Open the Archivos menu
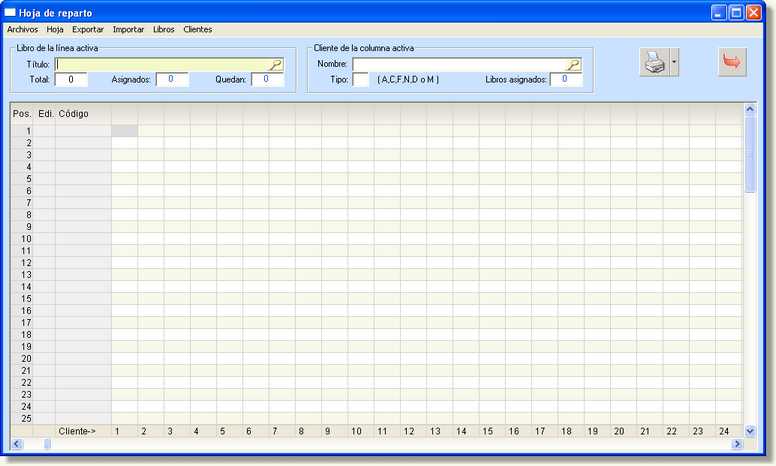The width and height of the screenshot is (776, 466). coord(22,30)
